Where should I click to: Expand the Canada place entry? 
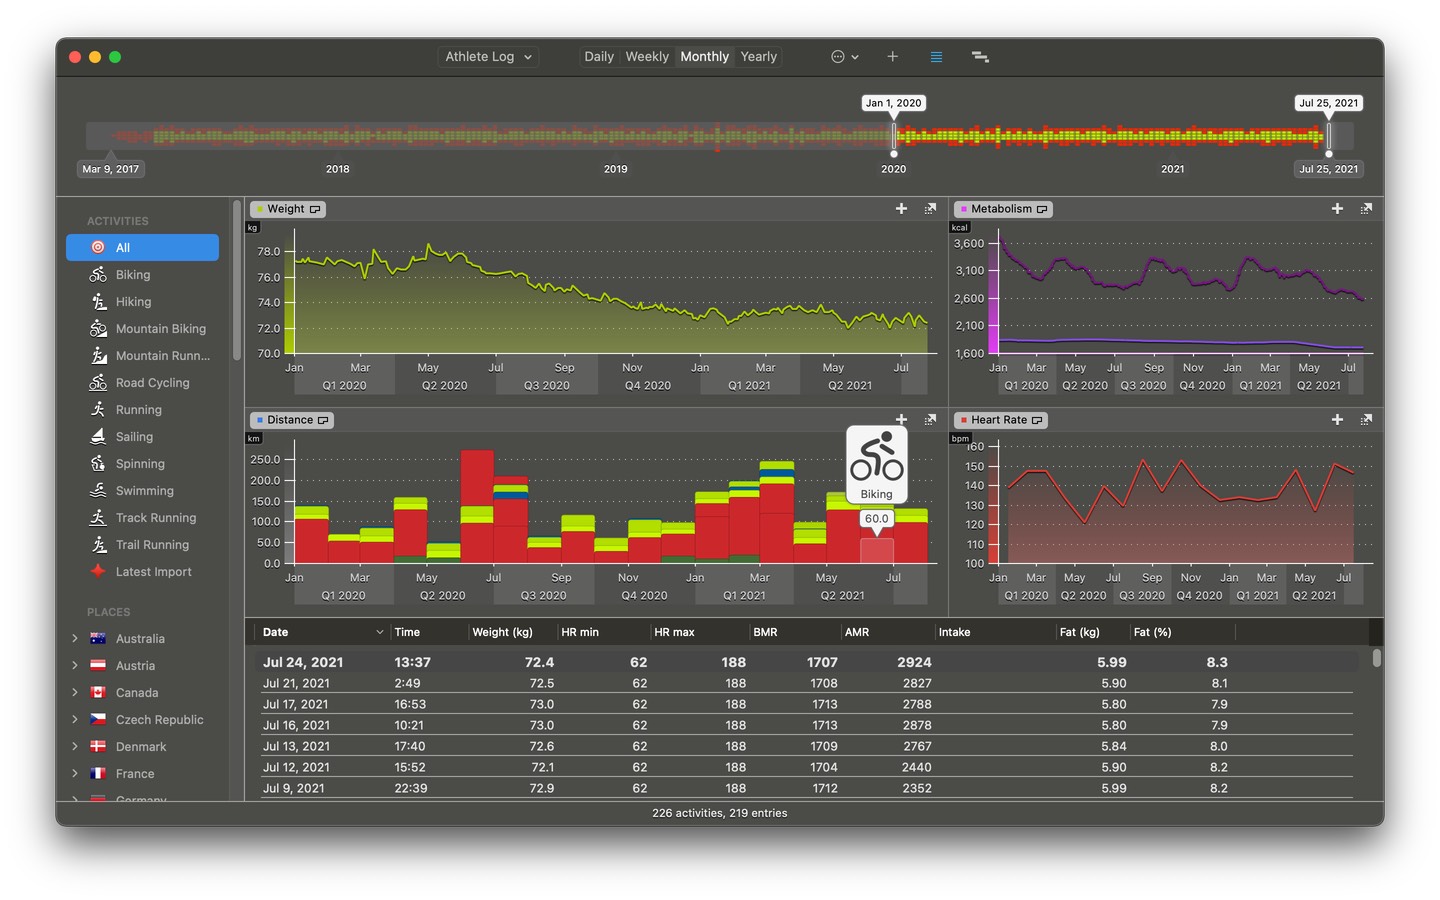click(x=75, y=693)
